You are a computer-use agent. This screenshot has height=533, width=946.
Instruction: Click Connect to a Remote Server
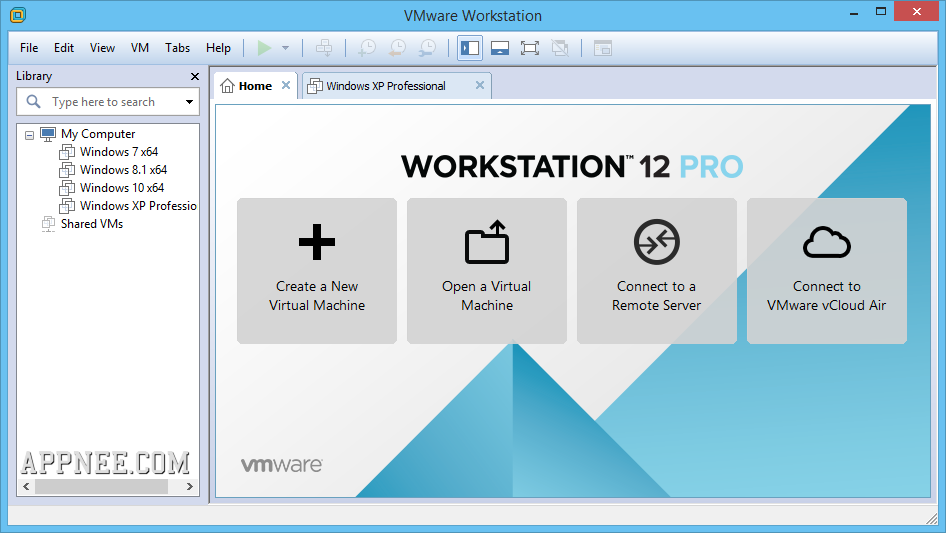tap(656, 271)
